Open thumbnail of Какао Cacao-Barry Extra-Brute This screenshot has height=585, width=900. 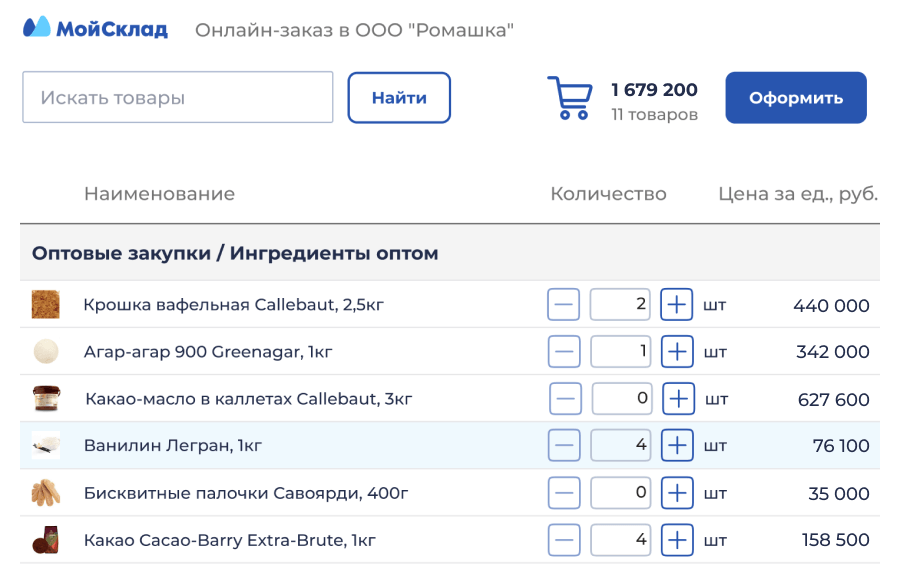pos(46,540)
